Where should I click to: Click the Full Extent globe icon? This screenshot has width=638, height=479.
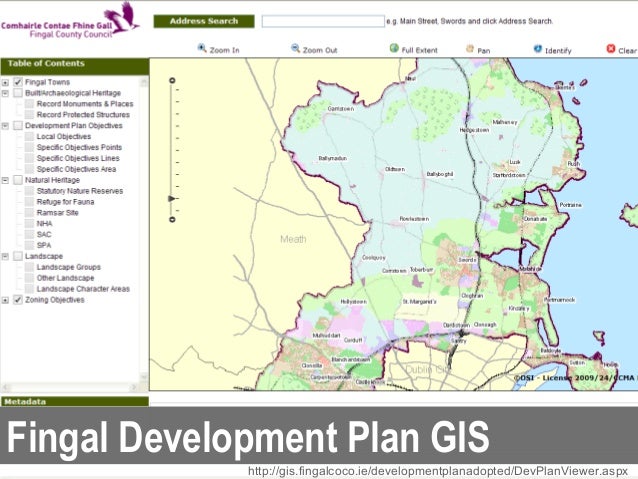click(394, 48)
